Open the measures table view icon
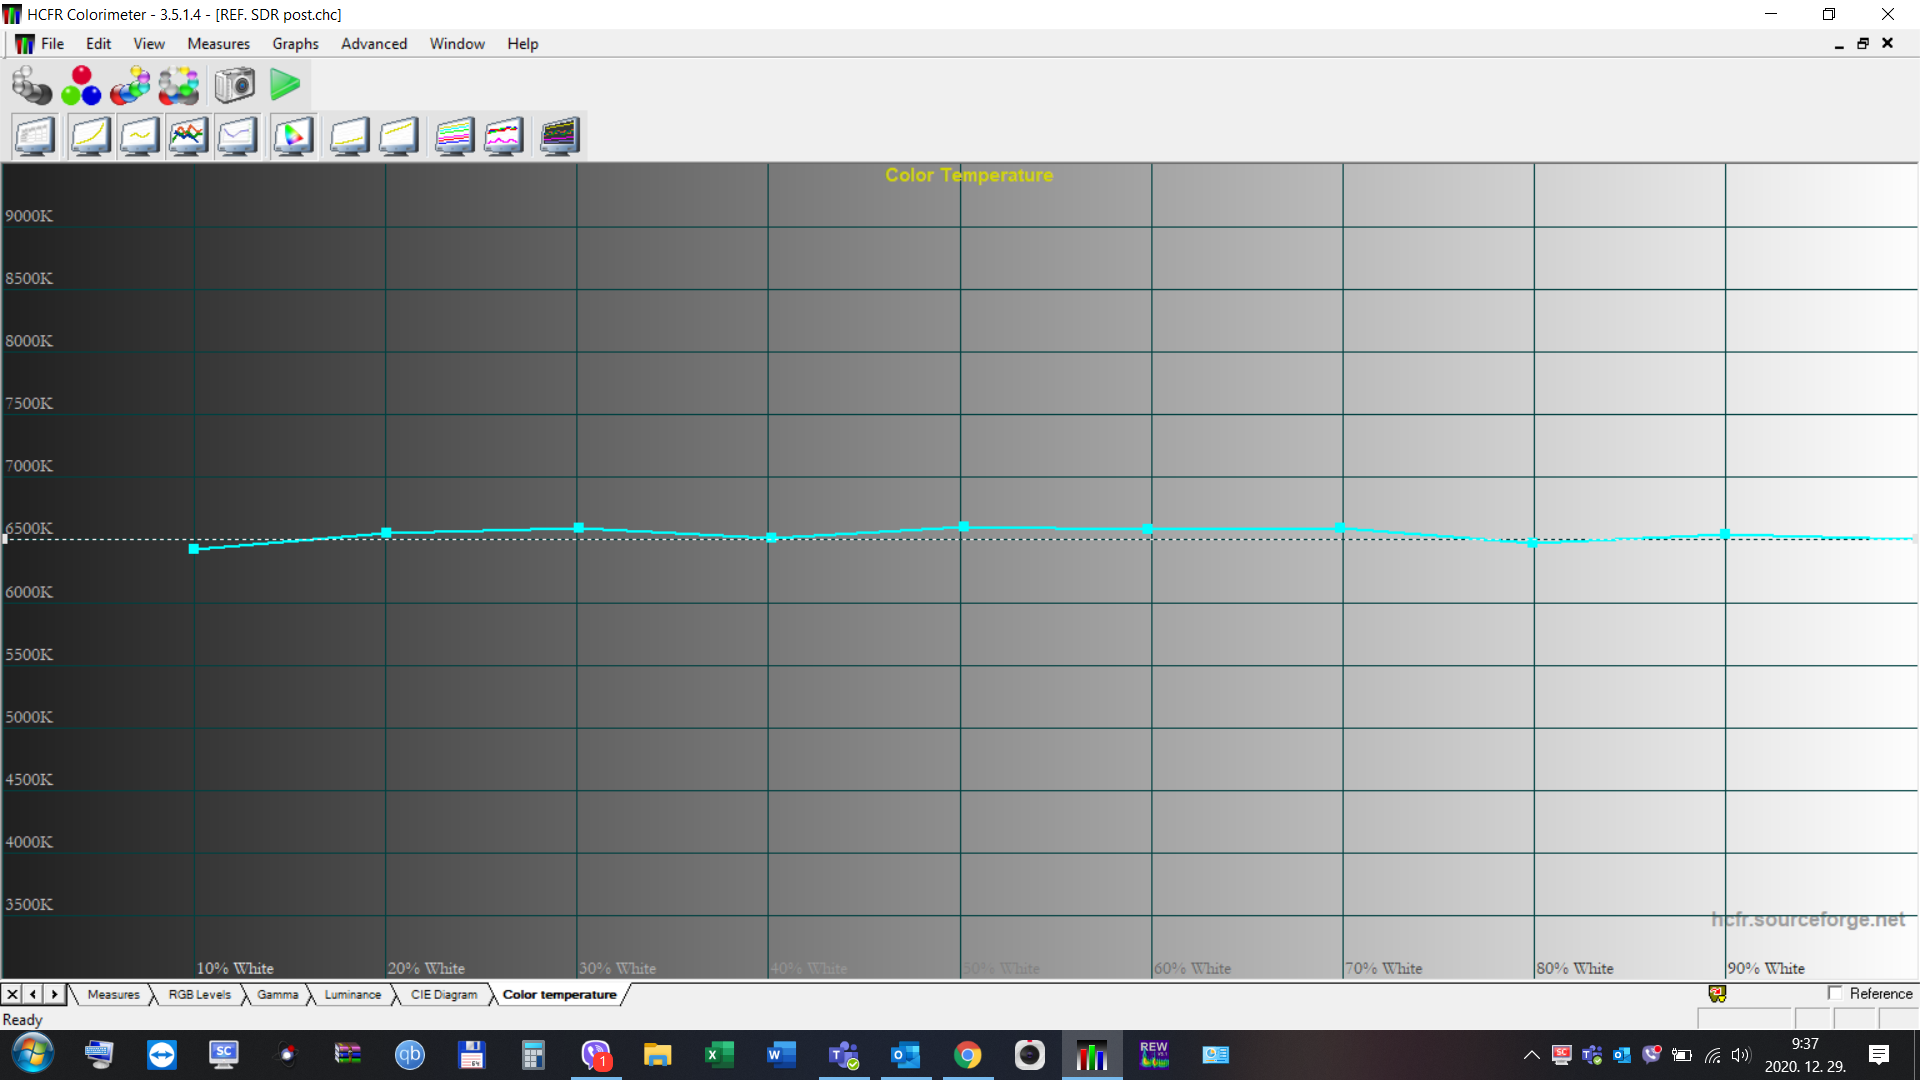 pos(35,135)
